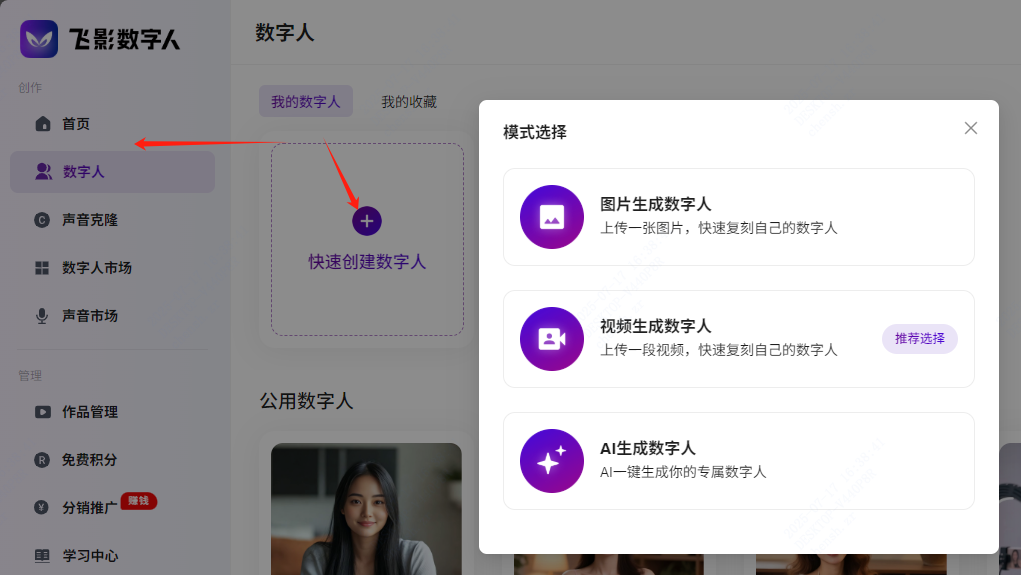Click 上传一张图片，快速复刻自己的数字人 description
1021x575 pixels.
pyautogui.click(x=718, y=228)
